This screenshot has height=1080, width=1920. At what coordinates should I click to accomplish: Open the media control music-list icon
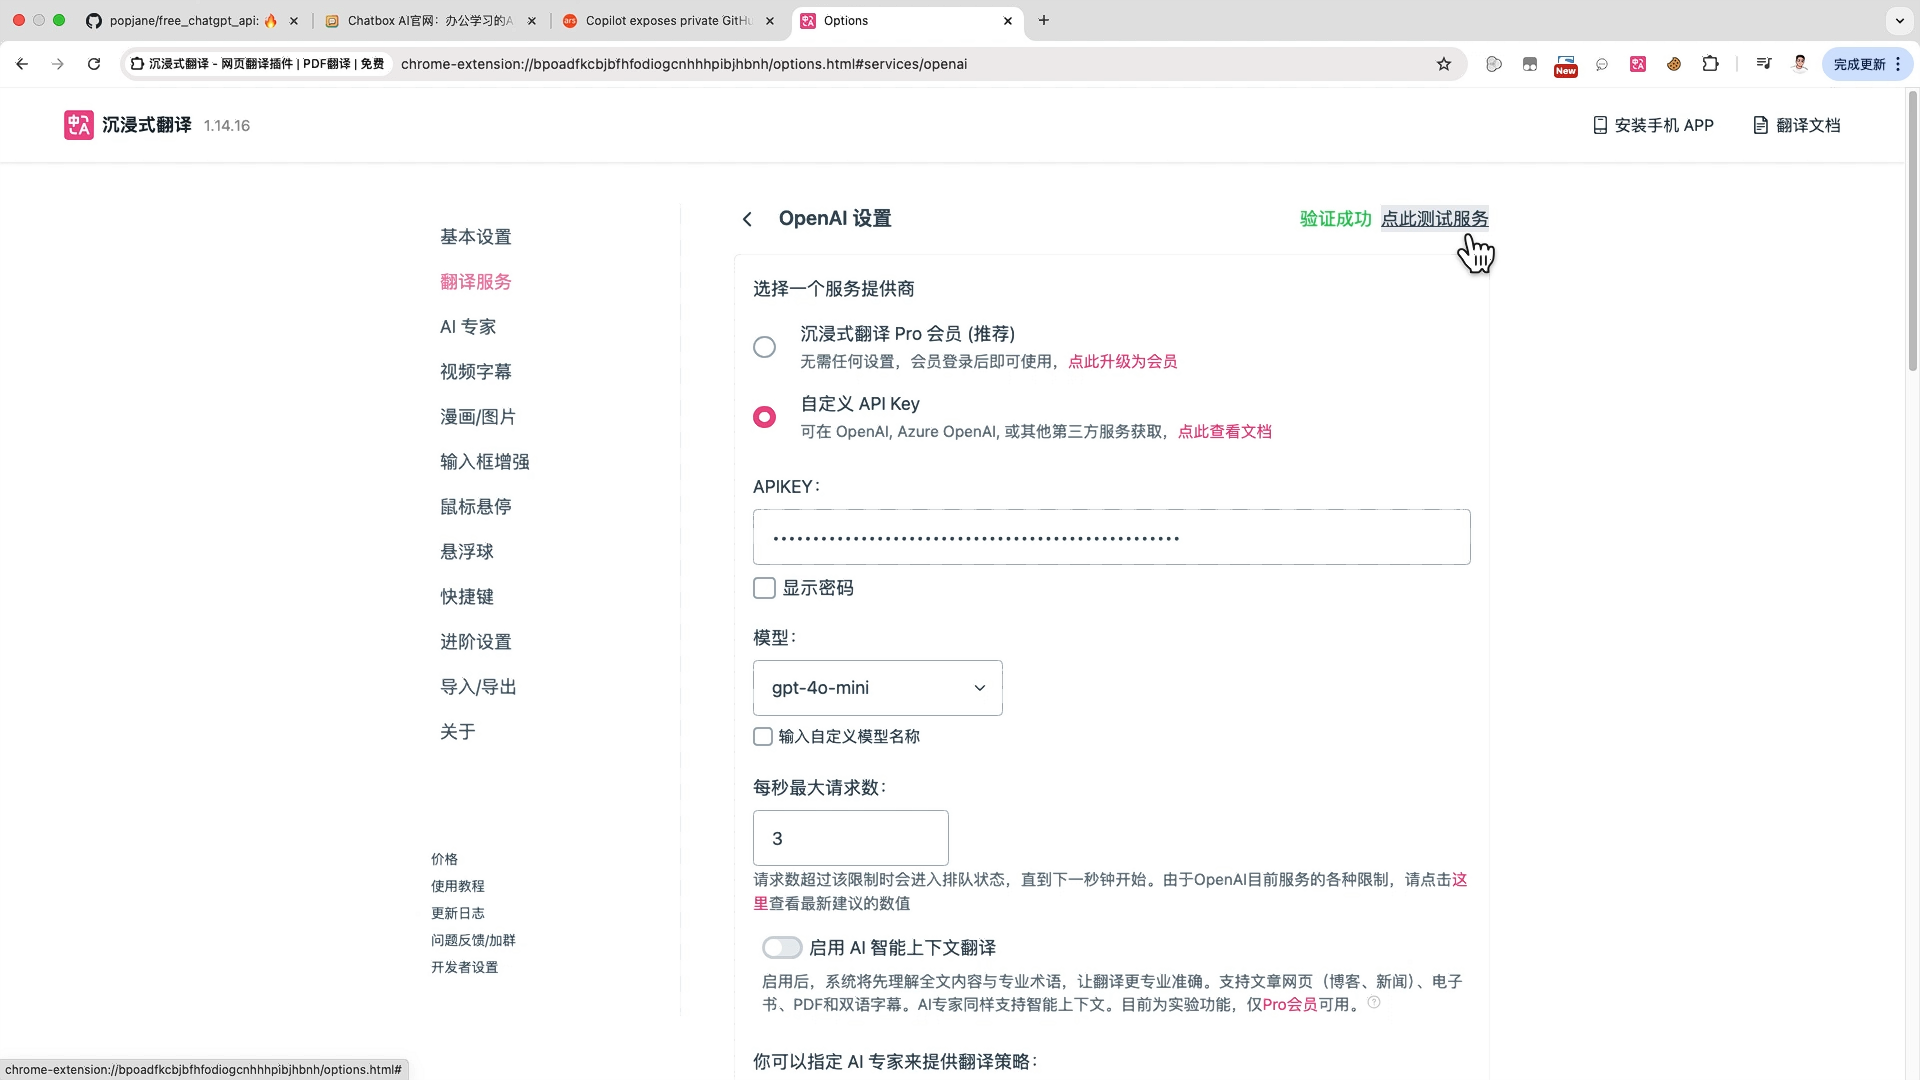coord(1764,64)
